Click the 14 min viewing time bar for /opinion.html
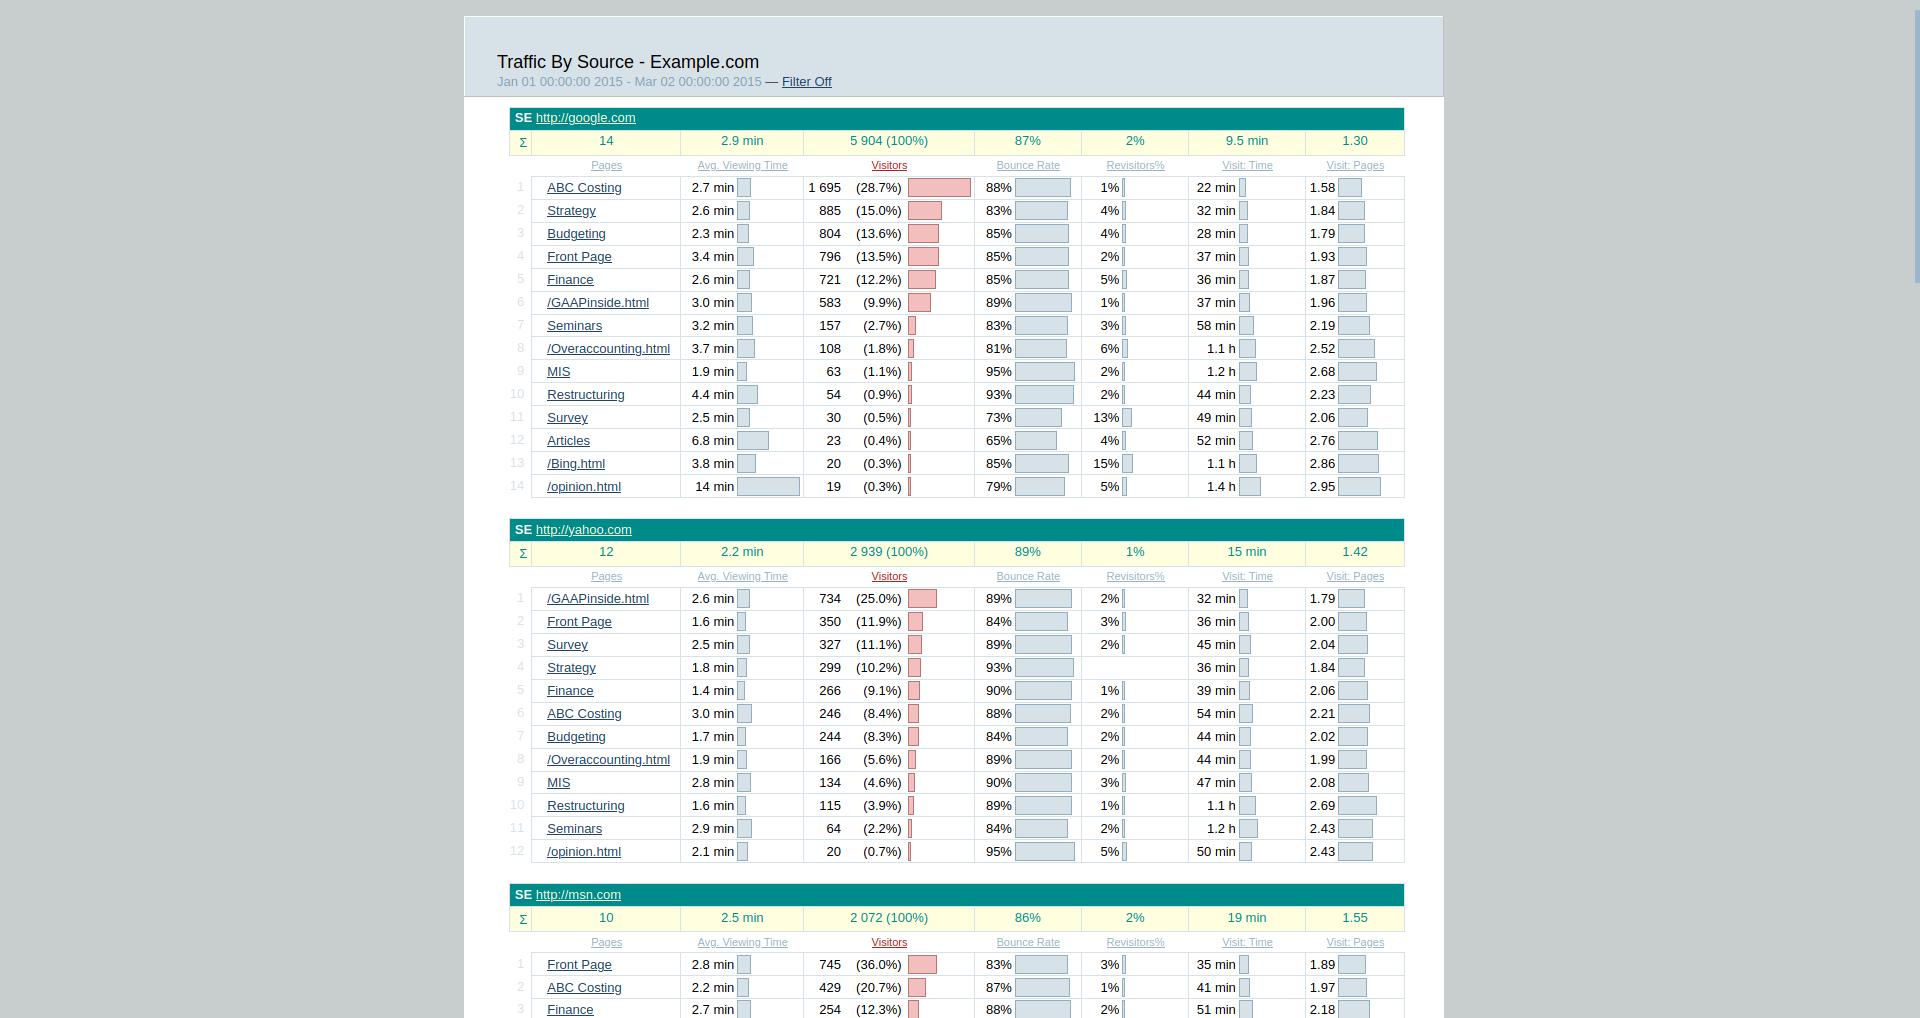1920x1018 pixels. 768,487
